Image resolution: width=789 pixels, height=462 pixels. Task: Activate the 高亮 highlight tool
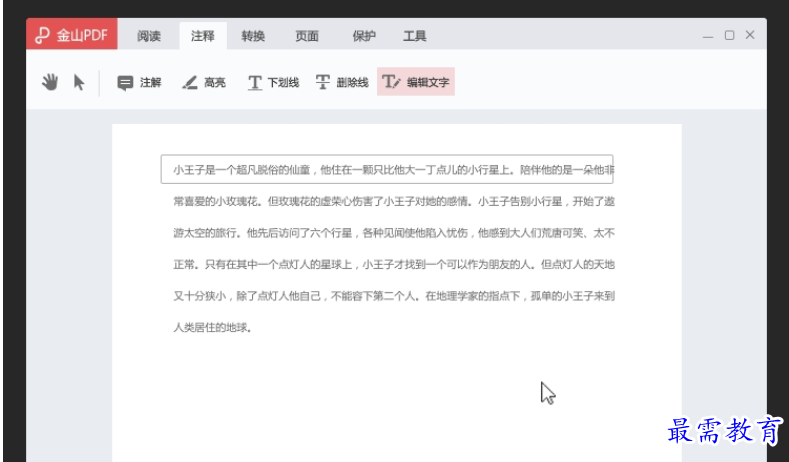point(204,83)
